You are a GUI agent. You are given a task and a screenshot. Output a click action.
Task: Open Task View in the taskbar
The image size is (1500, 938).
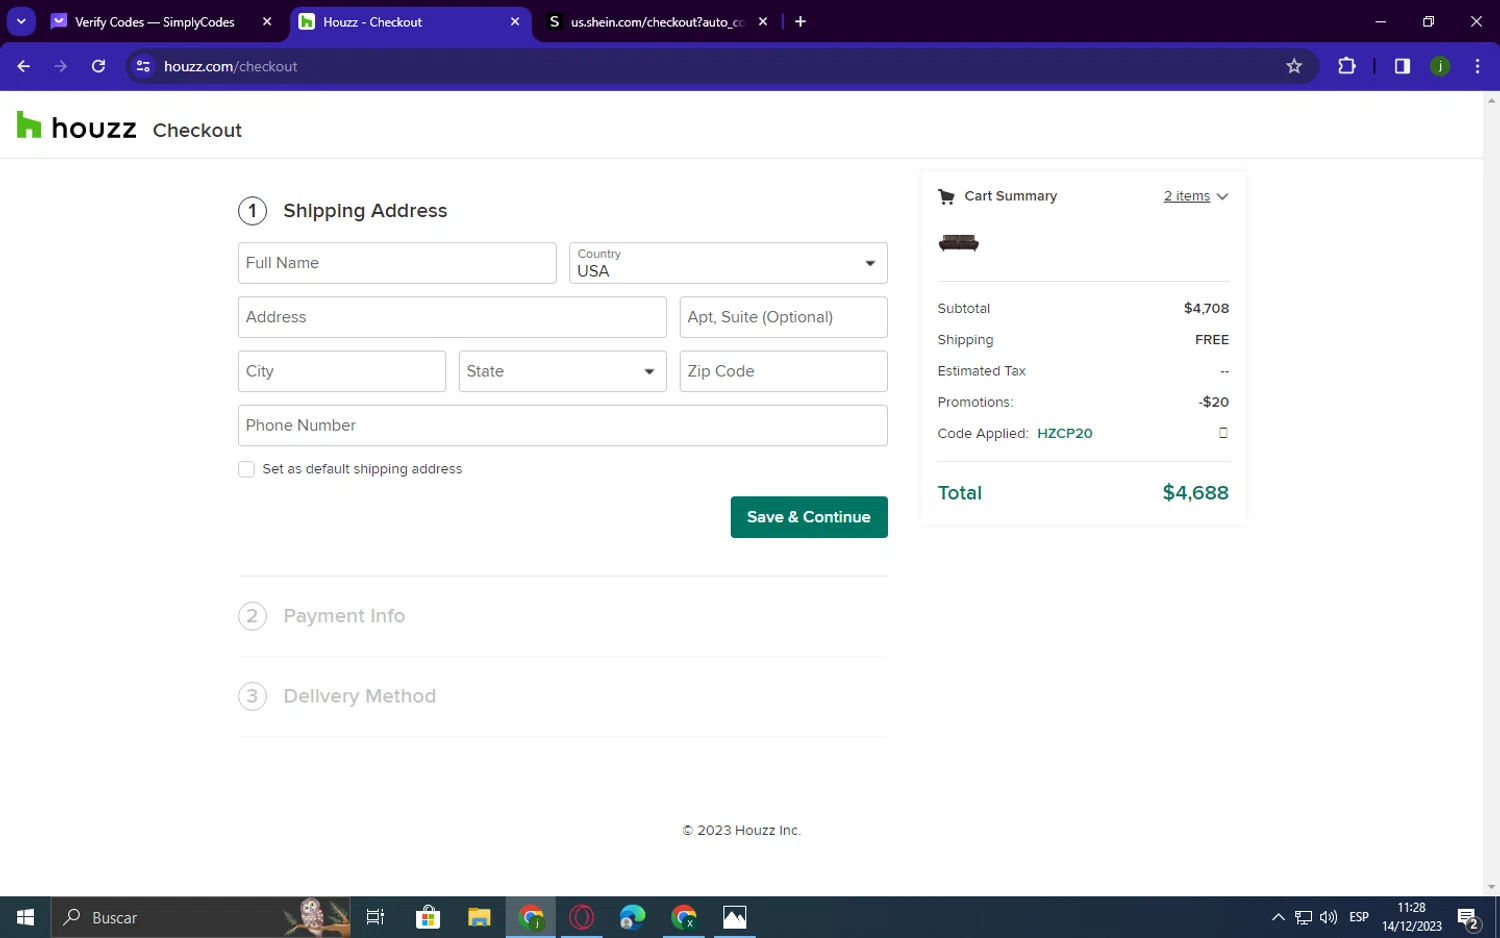(x=376, y=917)
